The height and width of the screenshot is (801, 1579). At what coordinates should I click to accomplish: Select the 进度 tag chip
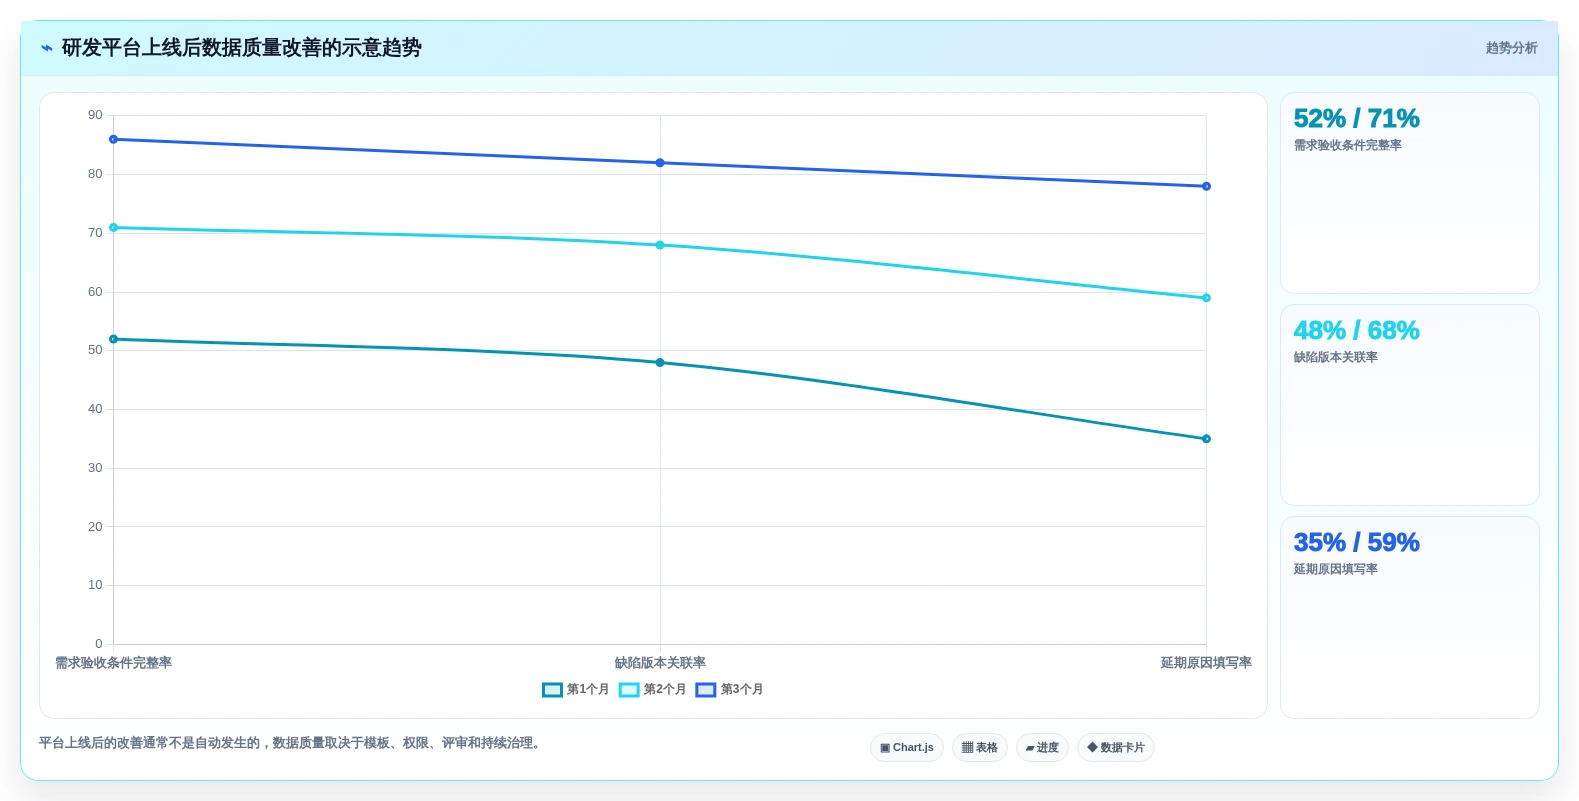(x=1042, y=748)
